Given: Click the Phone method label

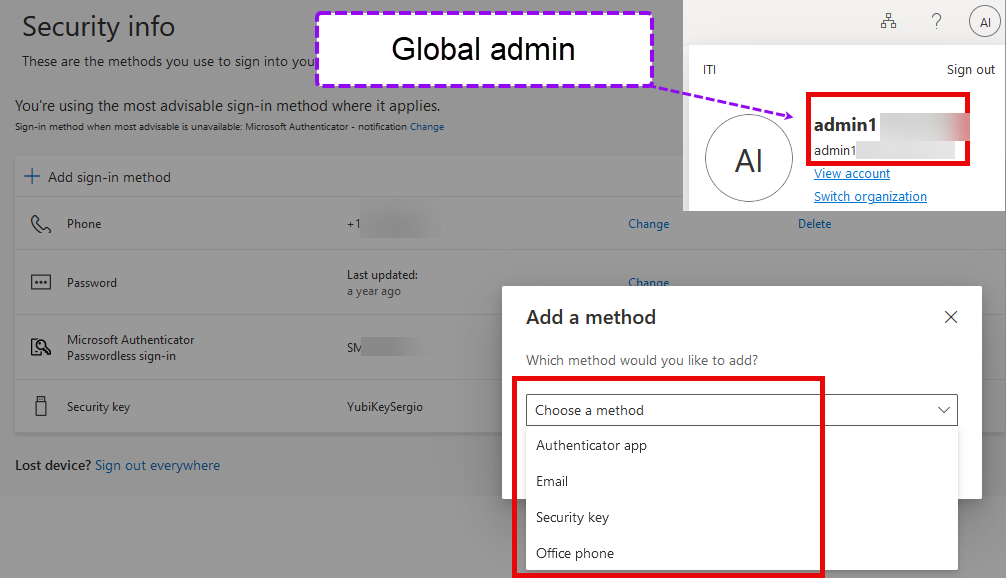Looking at the screenshot, I should [84, 224].
